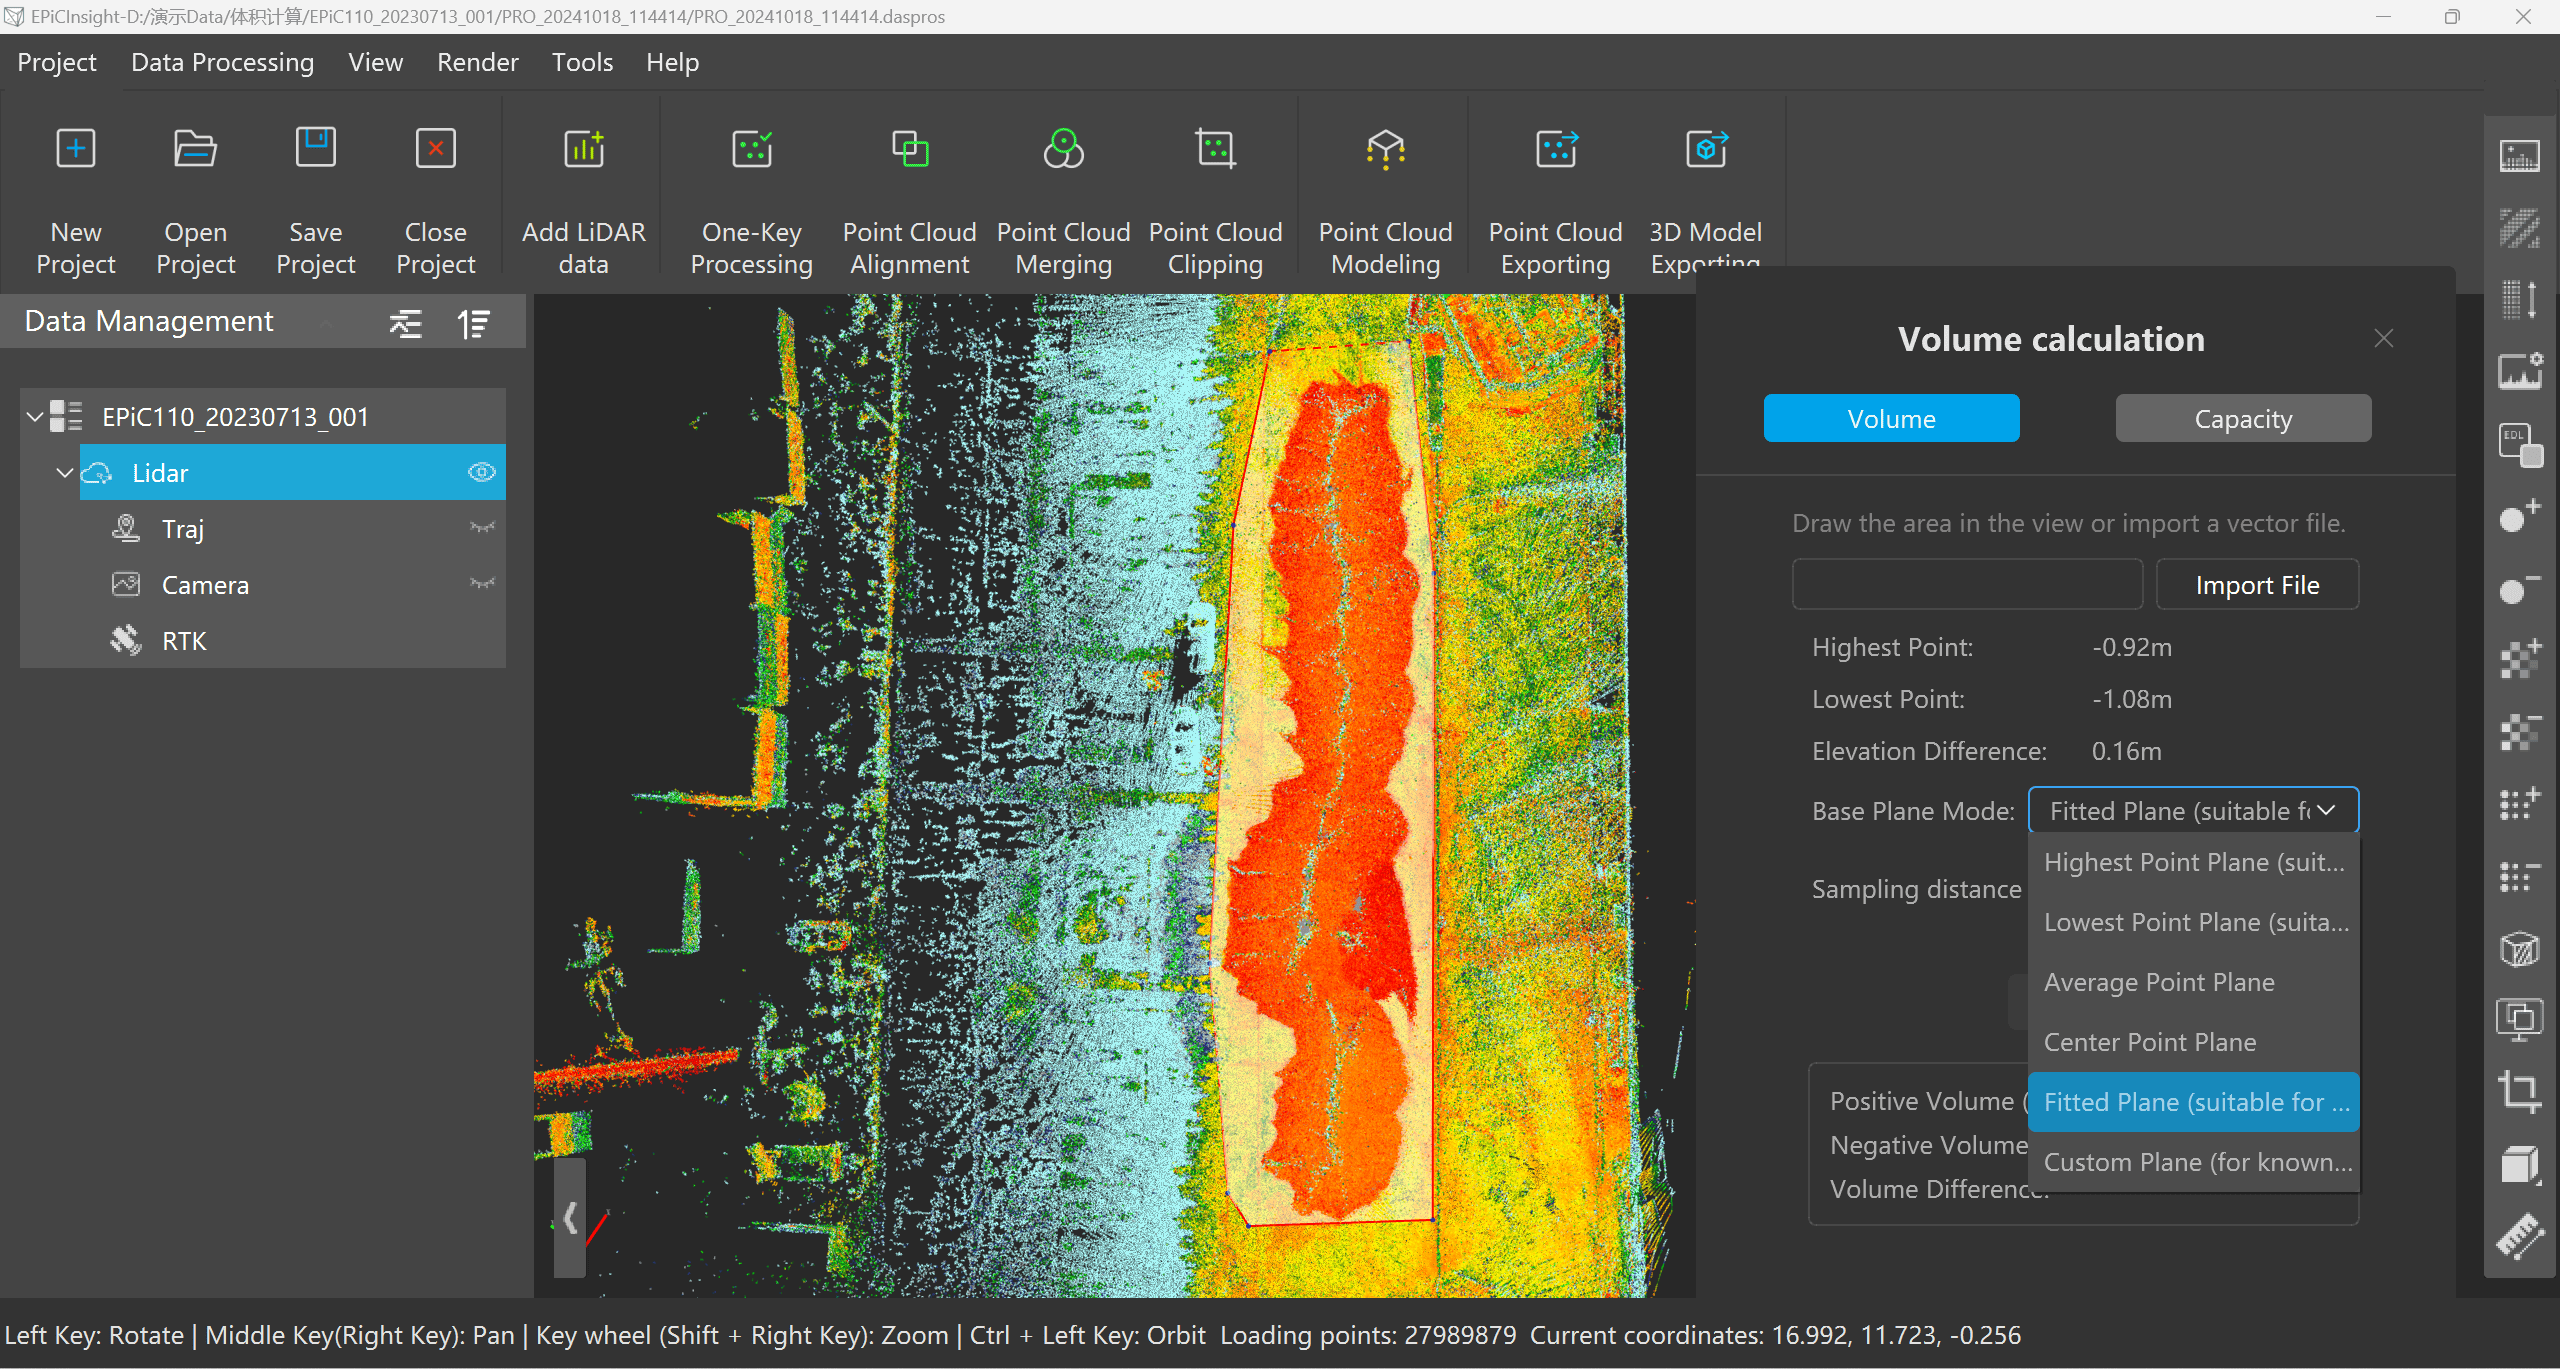2560x1369 pixels.
Task: Click the ruler measurement icon in right sidebar
Action: (2519, 1236)
